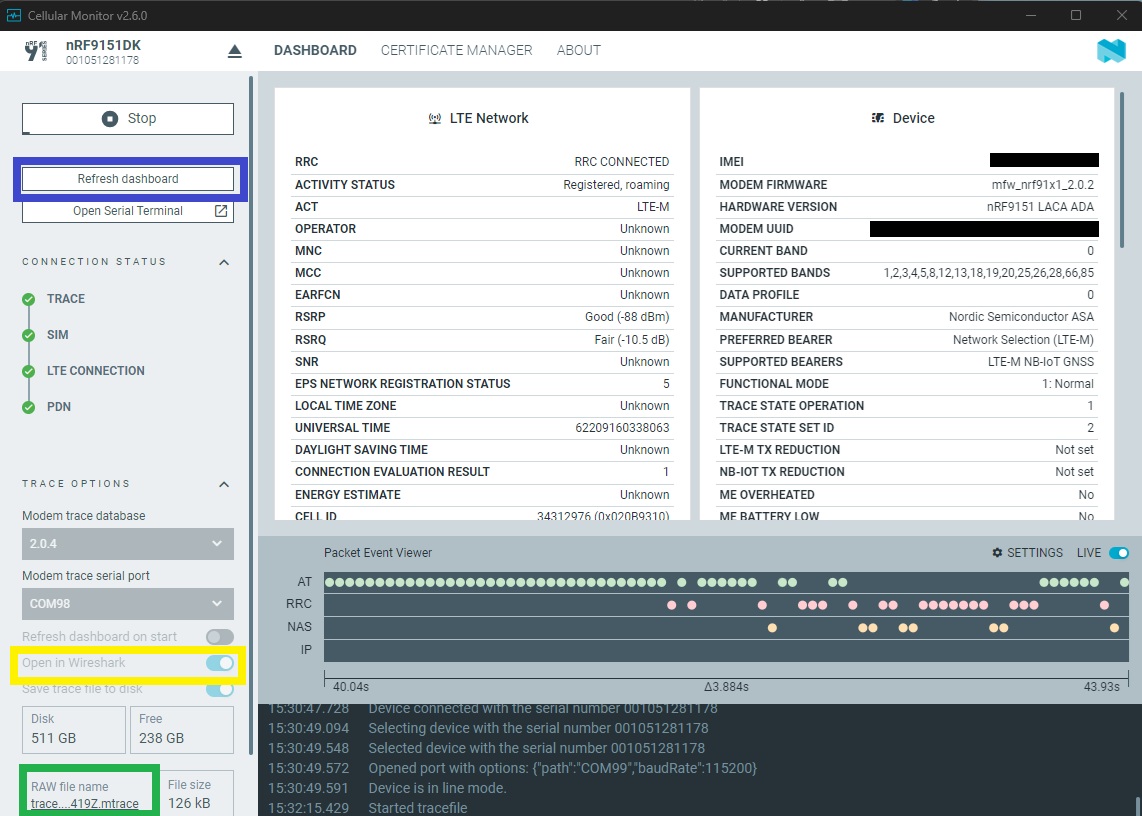Image resolution: width=1142 pixels, height=816 pixels.
Task: Open the About tab
Action: (x=578, y=50)
